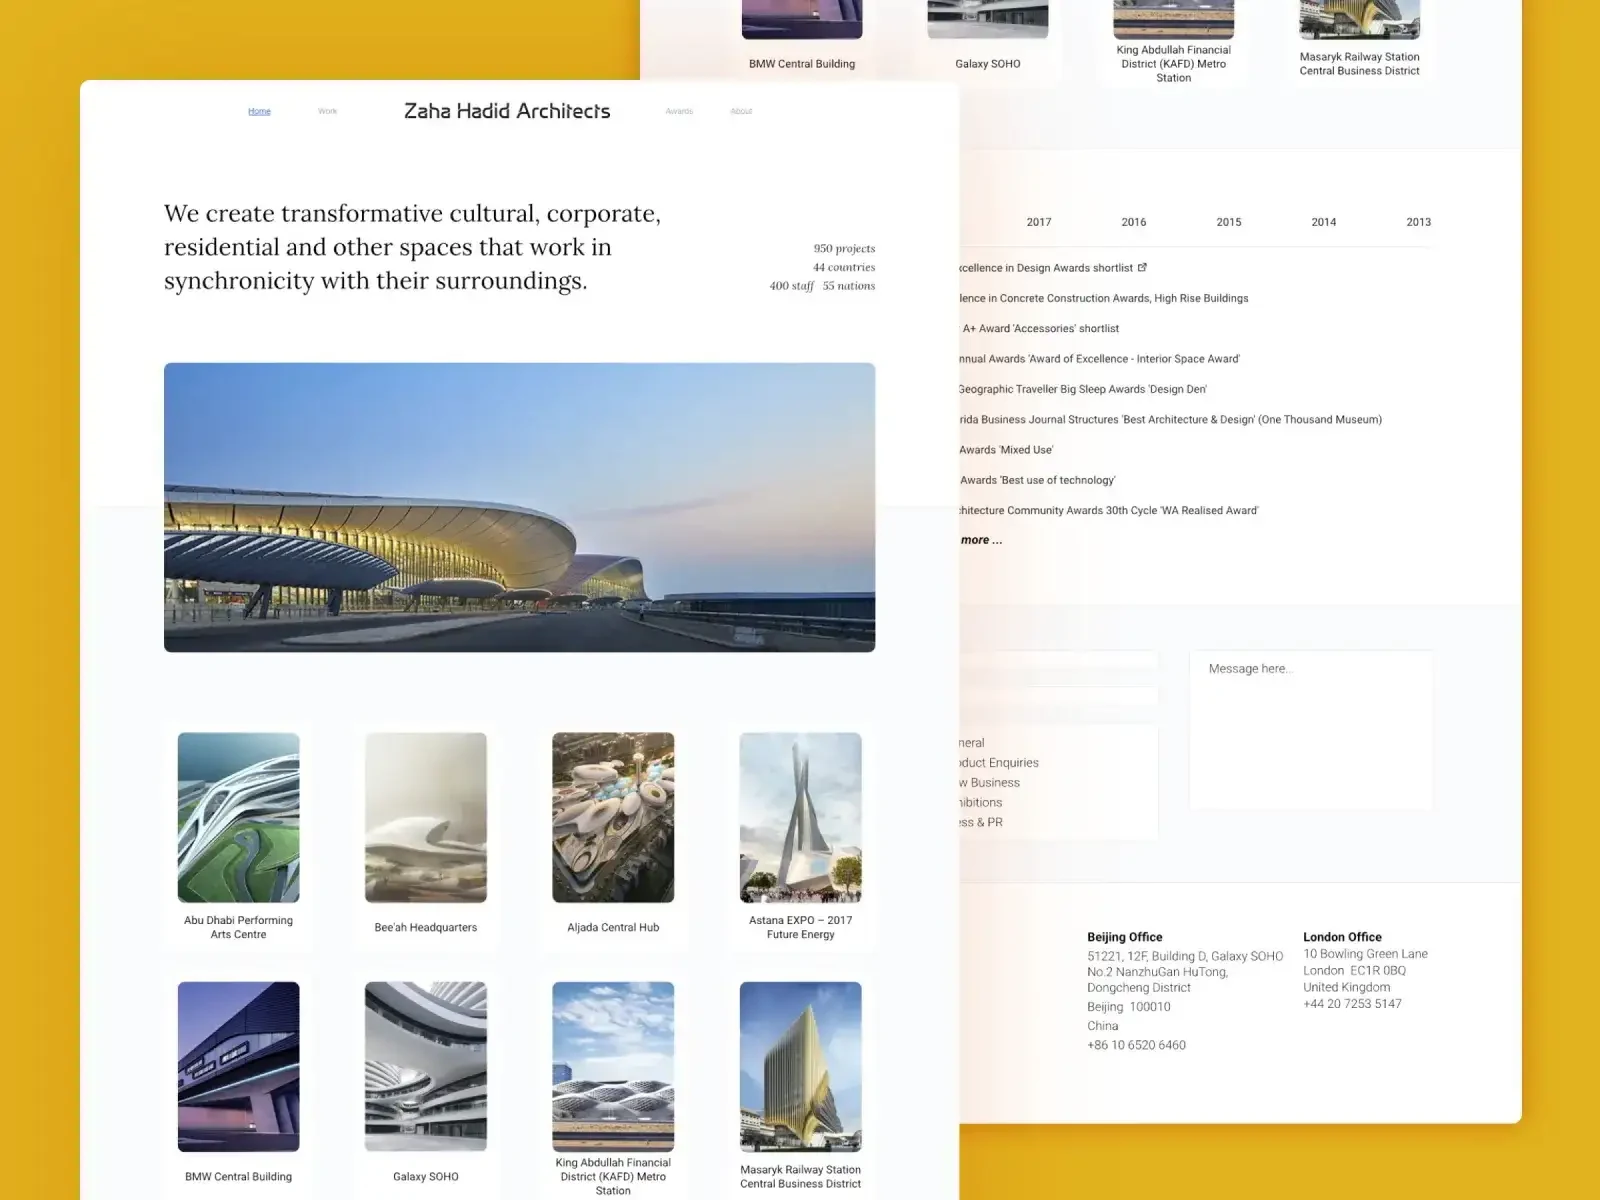Open the BMW Central Building image in front window

tap(238, 1066)
